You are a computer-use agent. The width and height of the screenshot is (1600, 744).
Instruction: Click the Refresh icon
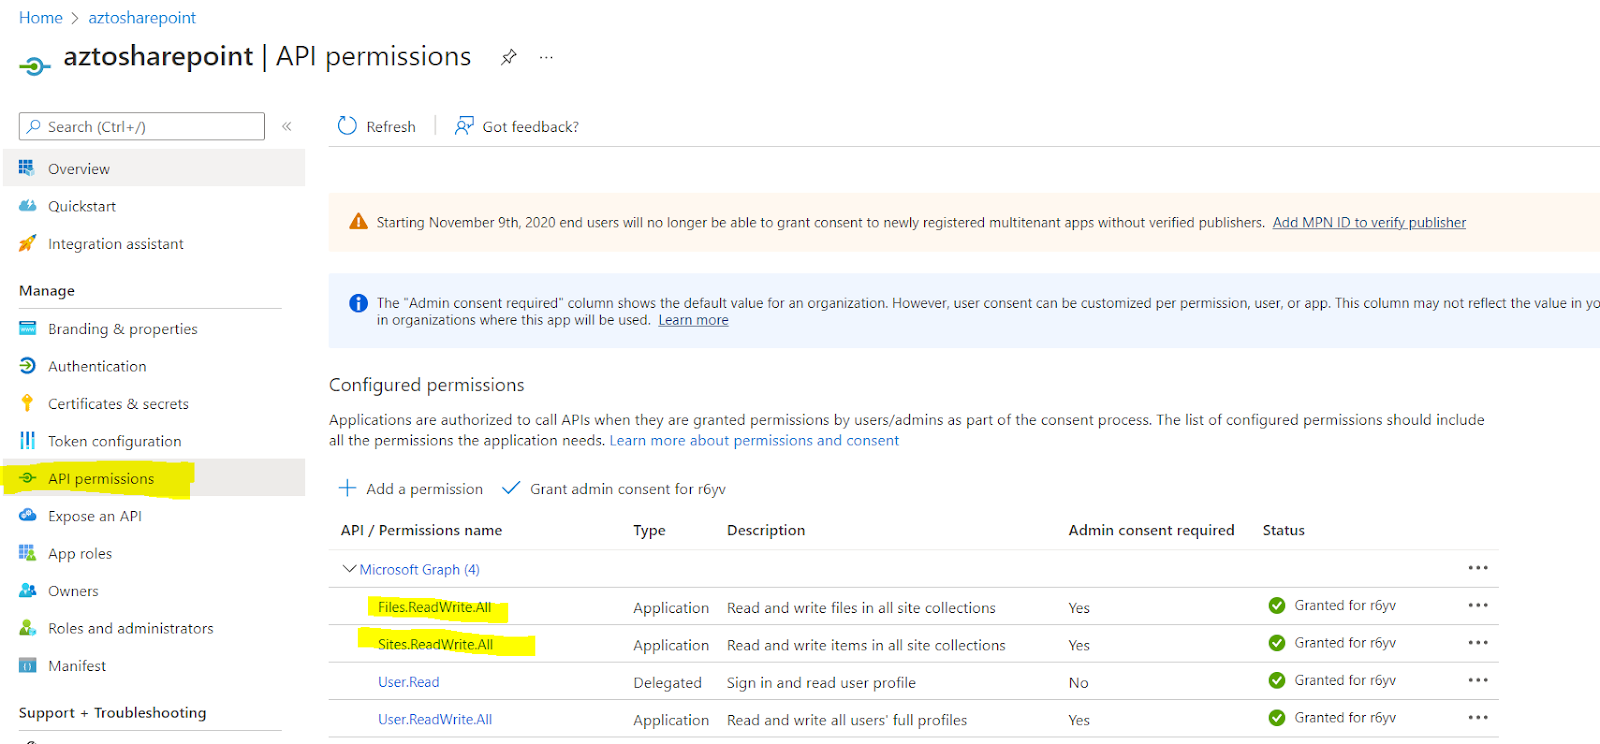pyautogui.click(x=347, y=126)
